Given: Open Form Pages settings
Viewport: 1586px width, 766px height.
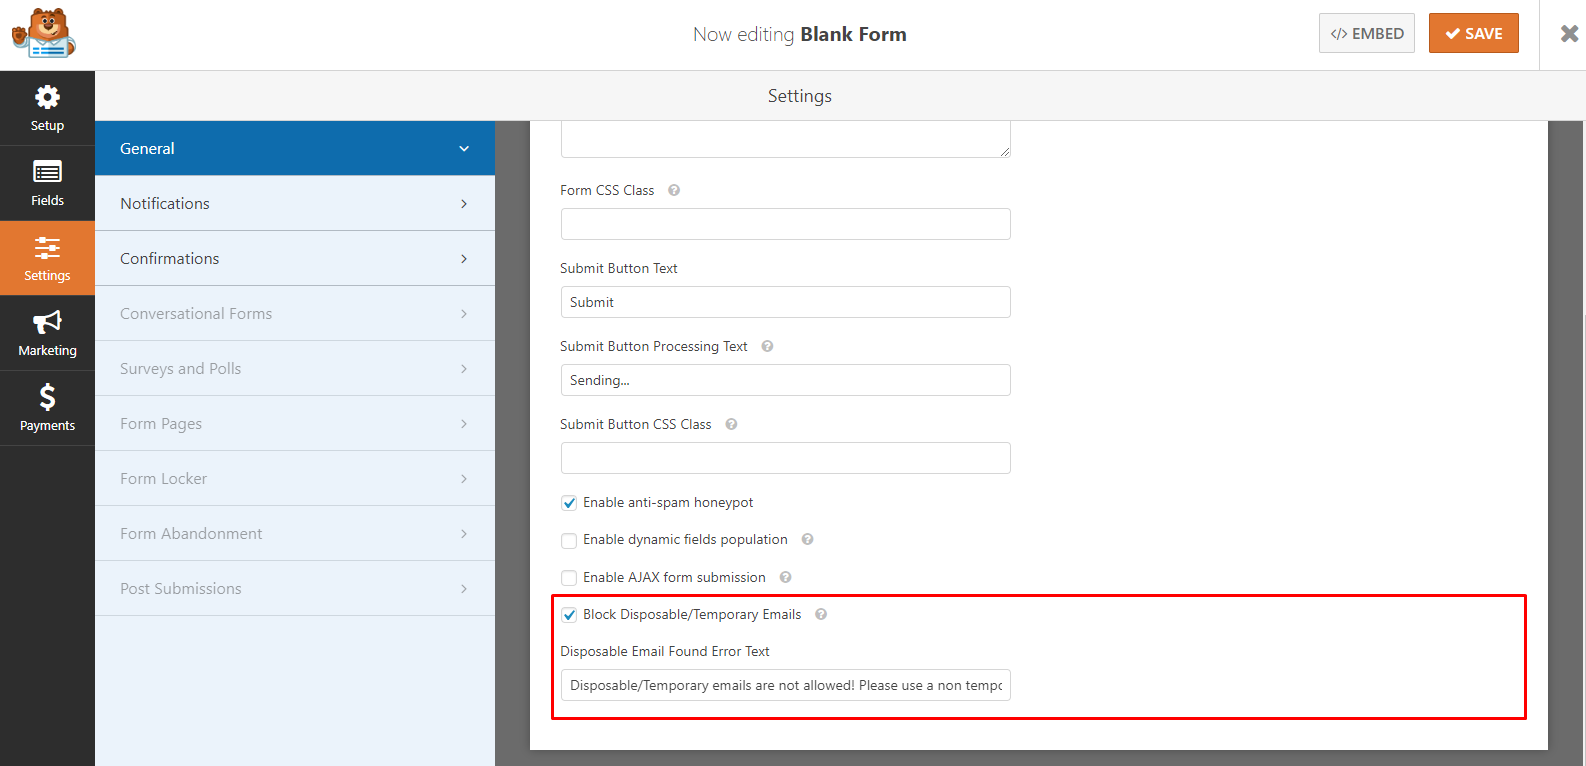Looking at the screenshot, I should coord(295,423).
